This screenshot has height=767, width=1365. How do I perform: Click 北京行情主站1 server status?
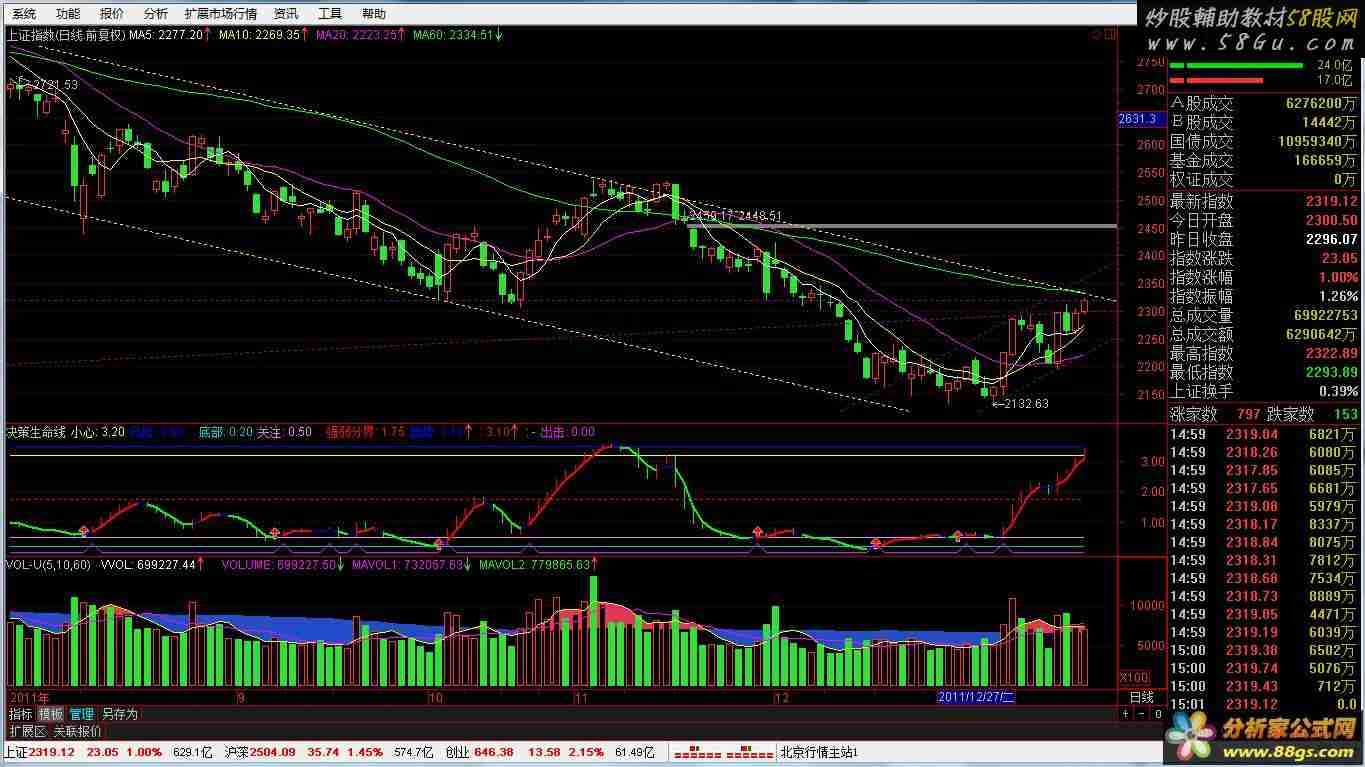pyautogui.click(x=819, y=752)
